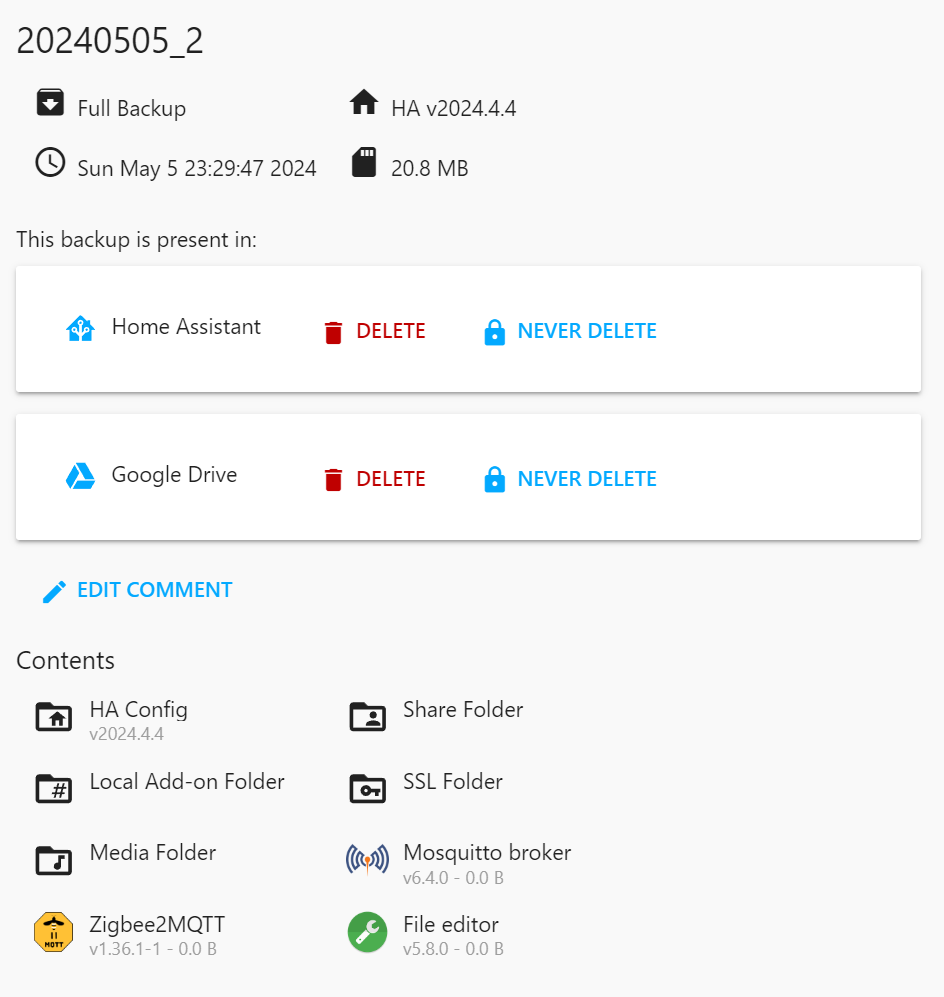Screen dimensions: 944x997
Task: Click the HA Config folder icon
Action: [x=53, y=717]
